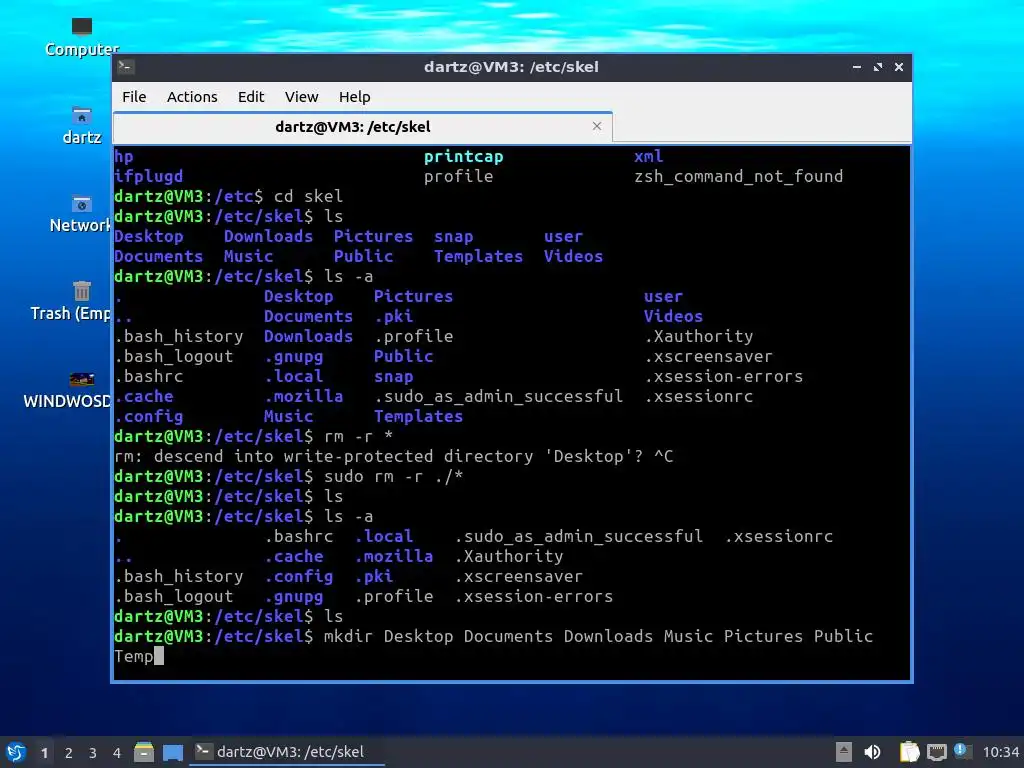Click the 10:34 panel clock

(x=1000, y=752)
